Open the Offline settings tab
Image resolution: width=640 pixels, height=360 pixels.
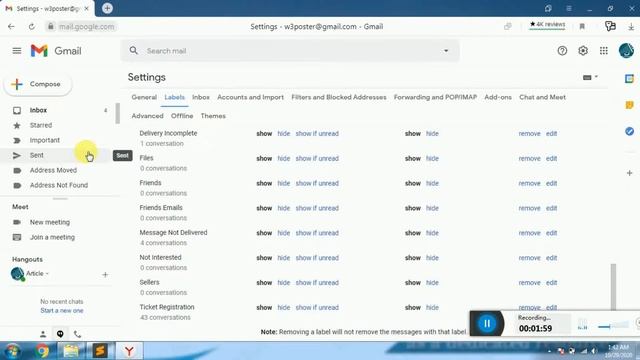point(182,116)
